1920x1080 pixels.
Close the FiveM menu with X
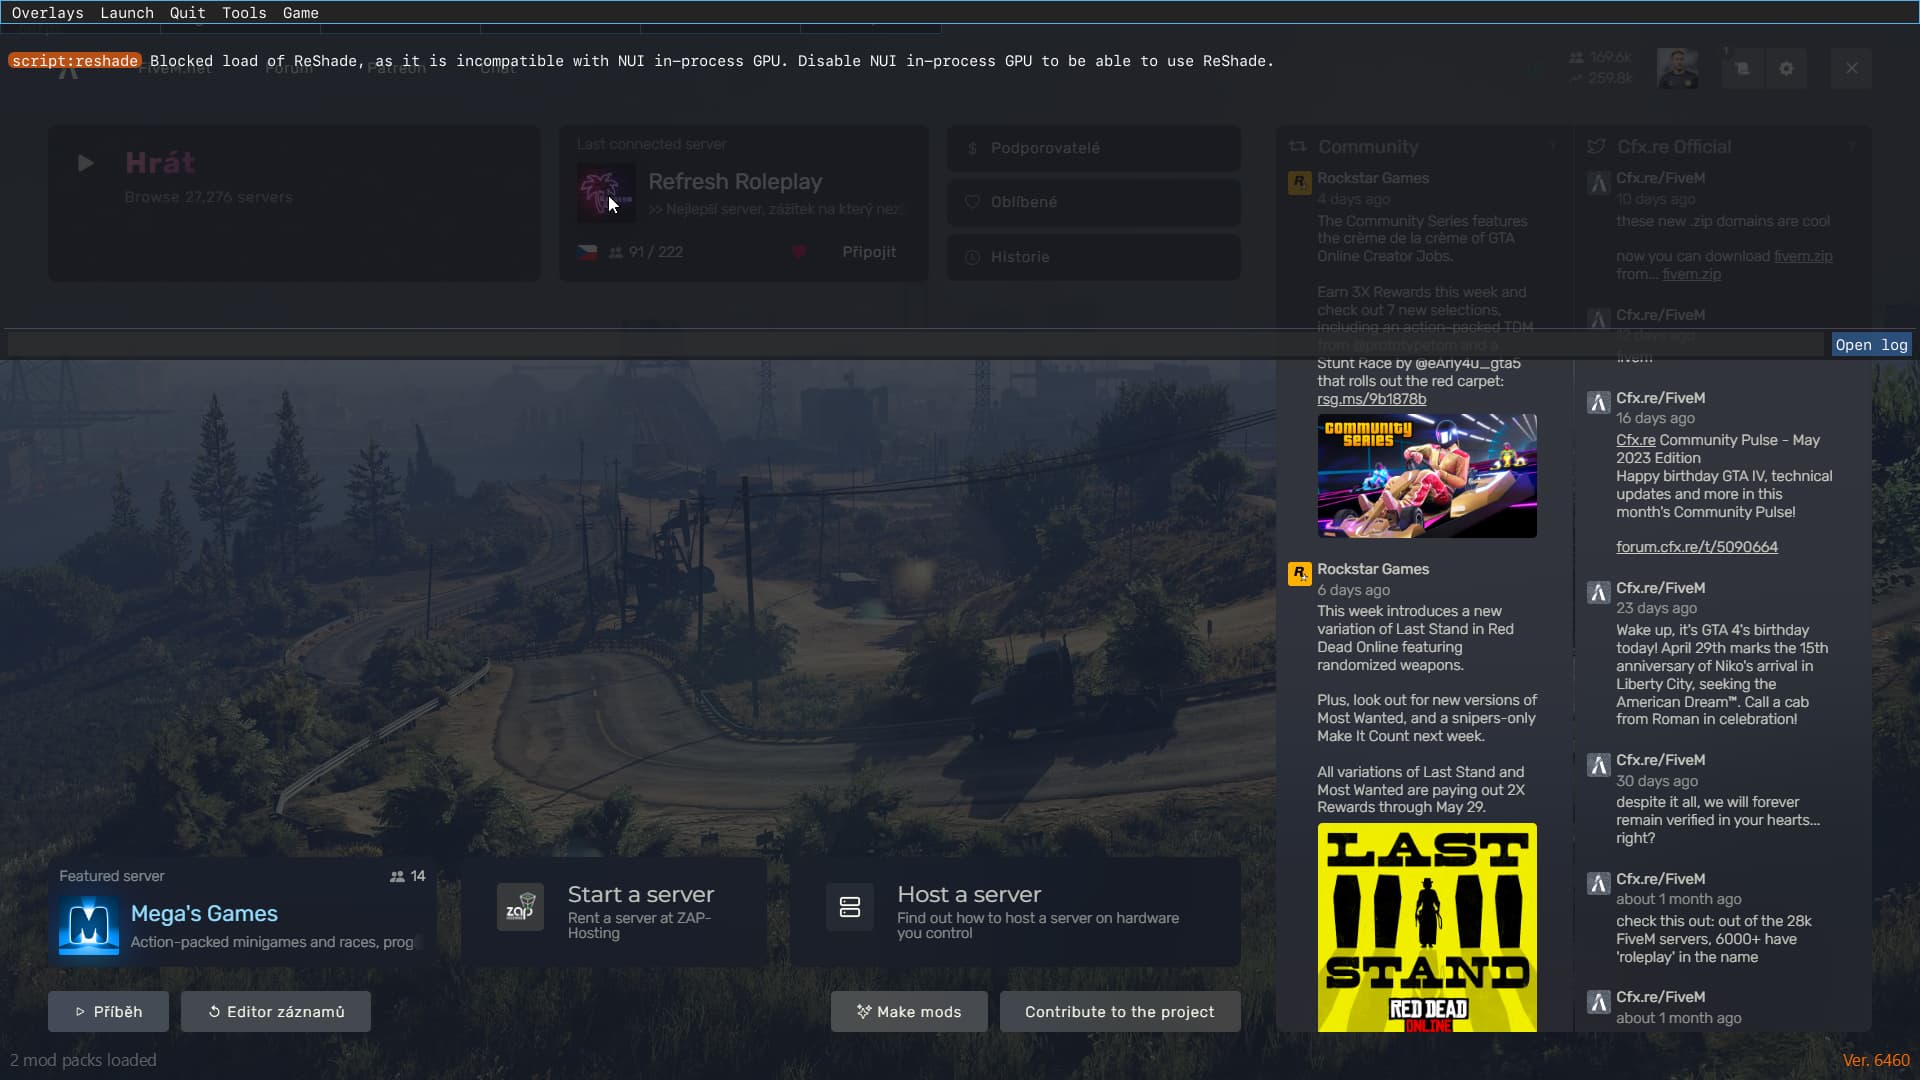tap(1851, 68)
